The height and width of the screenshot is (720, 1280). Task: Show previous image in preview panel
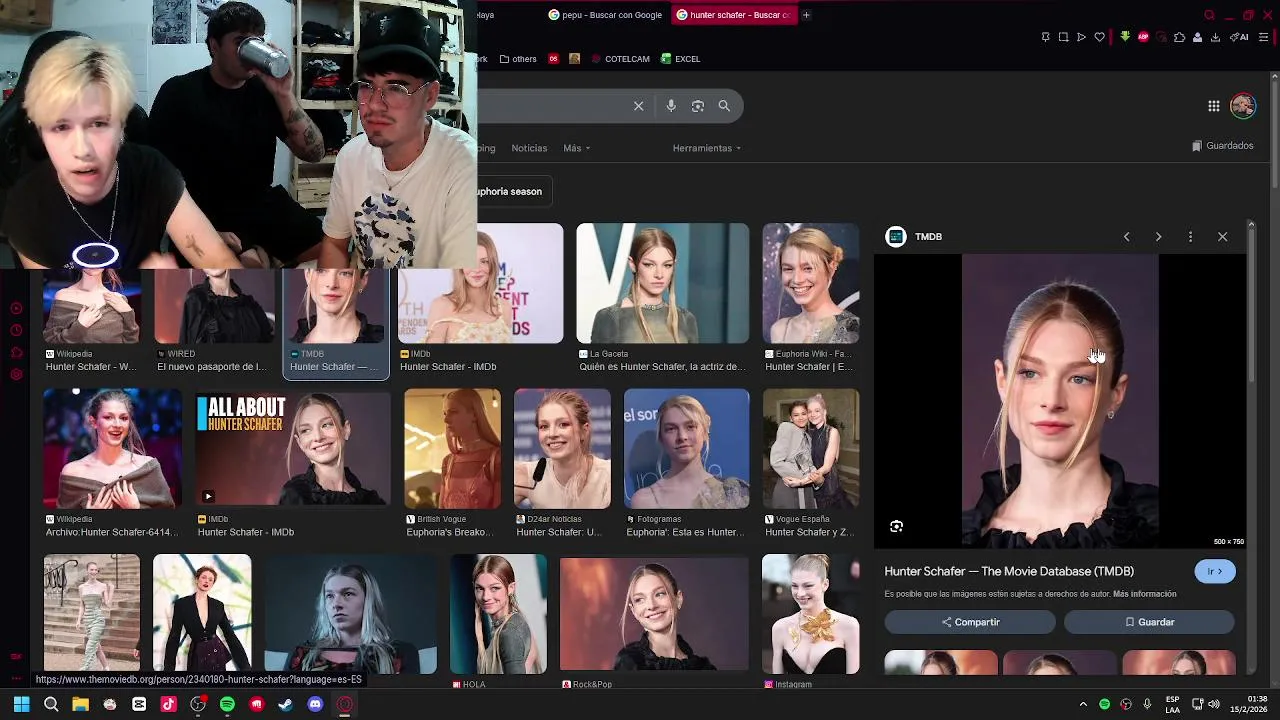click(x=1127, y=237)
